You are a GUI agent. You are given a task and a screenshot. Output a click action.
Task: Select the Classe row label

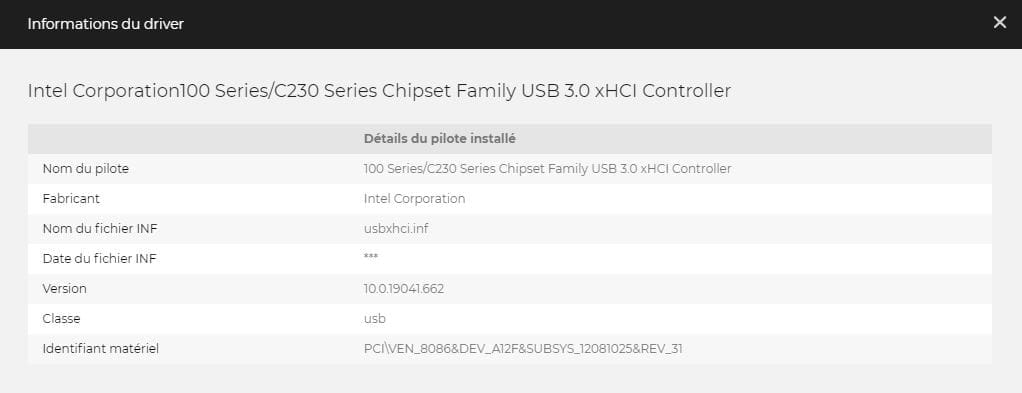[61, 319]
